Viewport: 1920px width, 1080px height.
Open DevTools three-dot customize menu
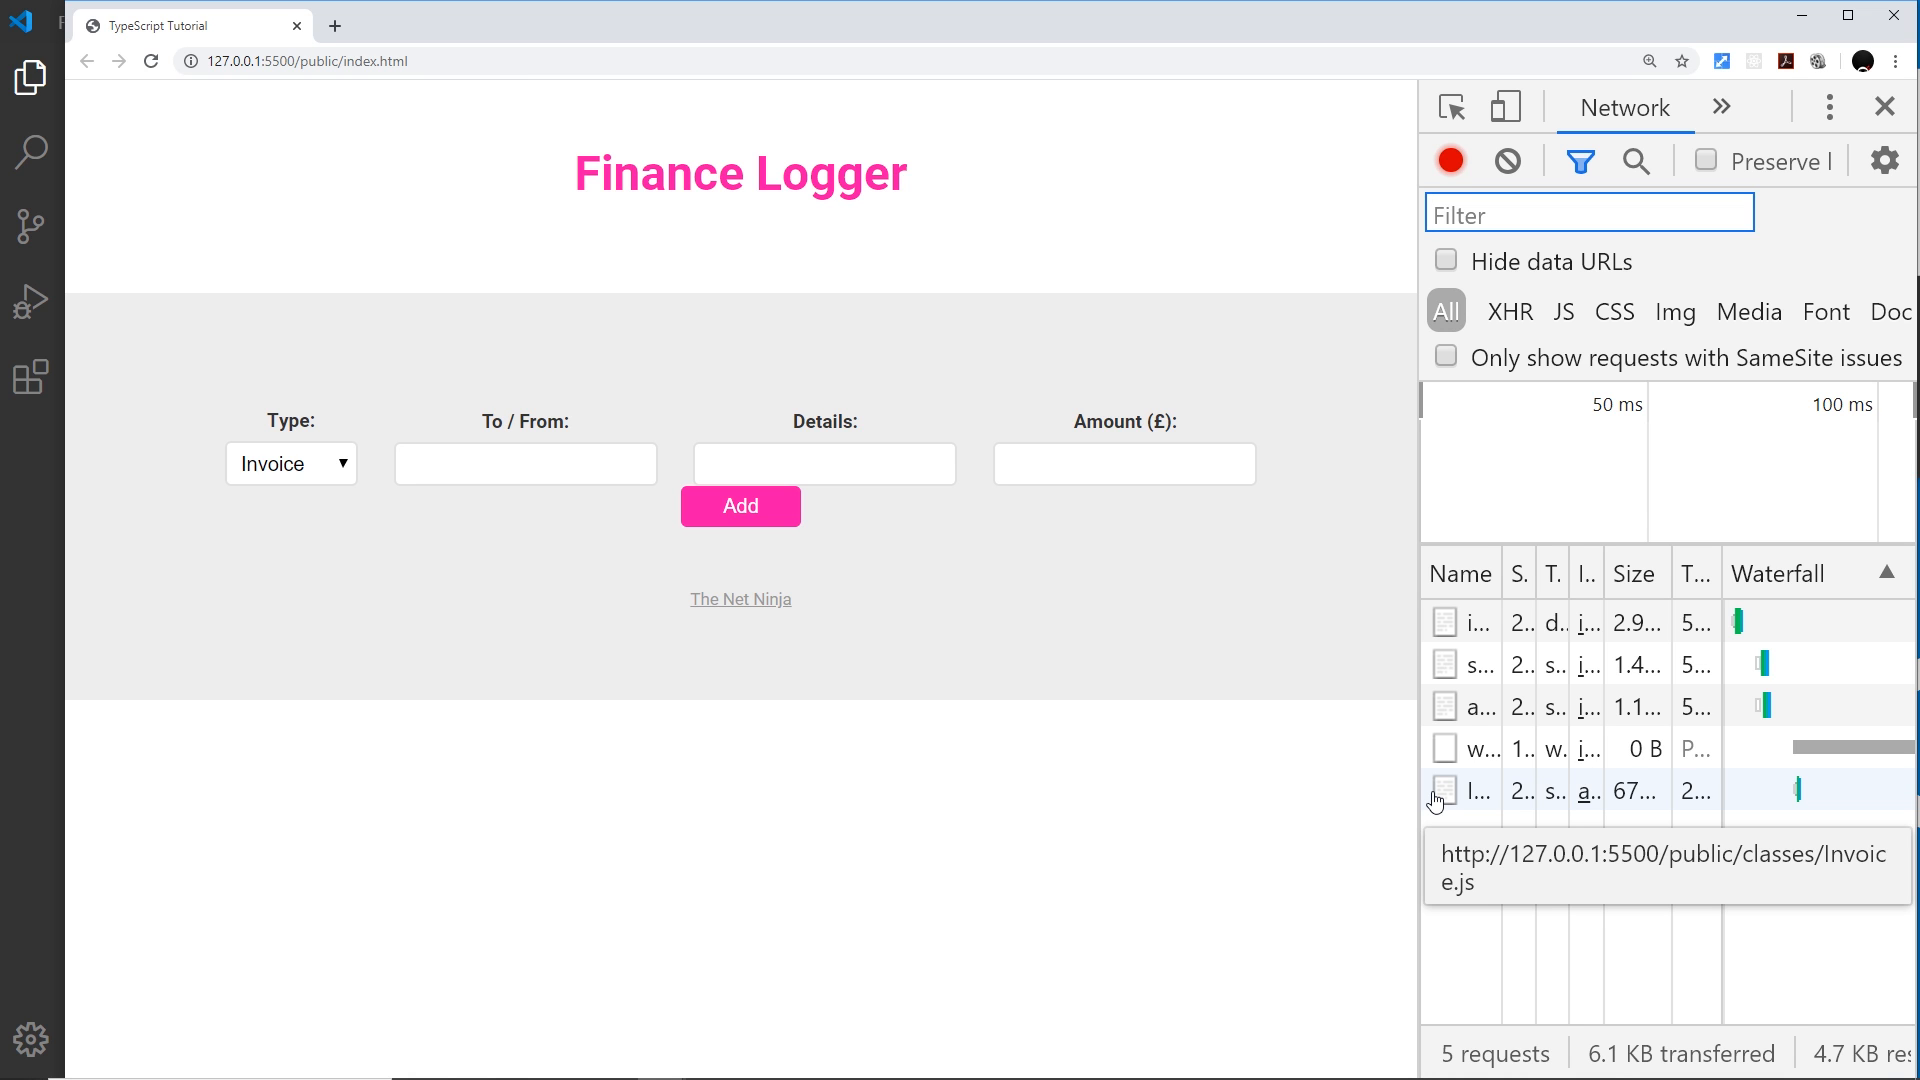click(1830, 107)
